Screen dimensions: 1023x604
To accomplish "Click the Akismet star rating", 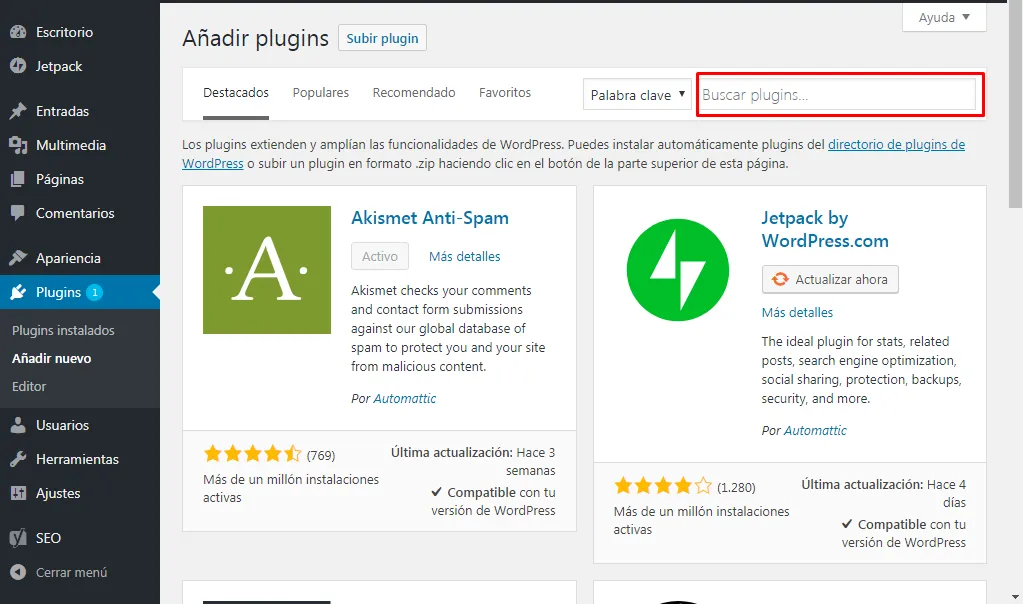I will (252, 453).
